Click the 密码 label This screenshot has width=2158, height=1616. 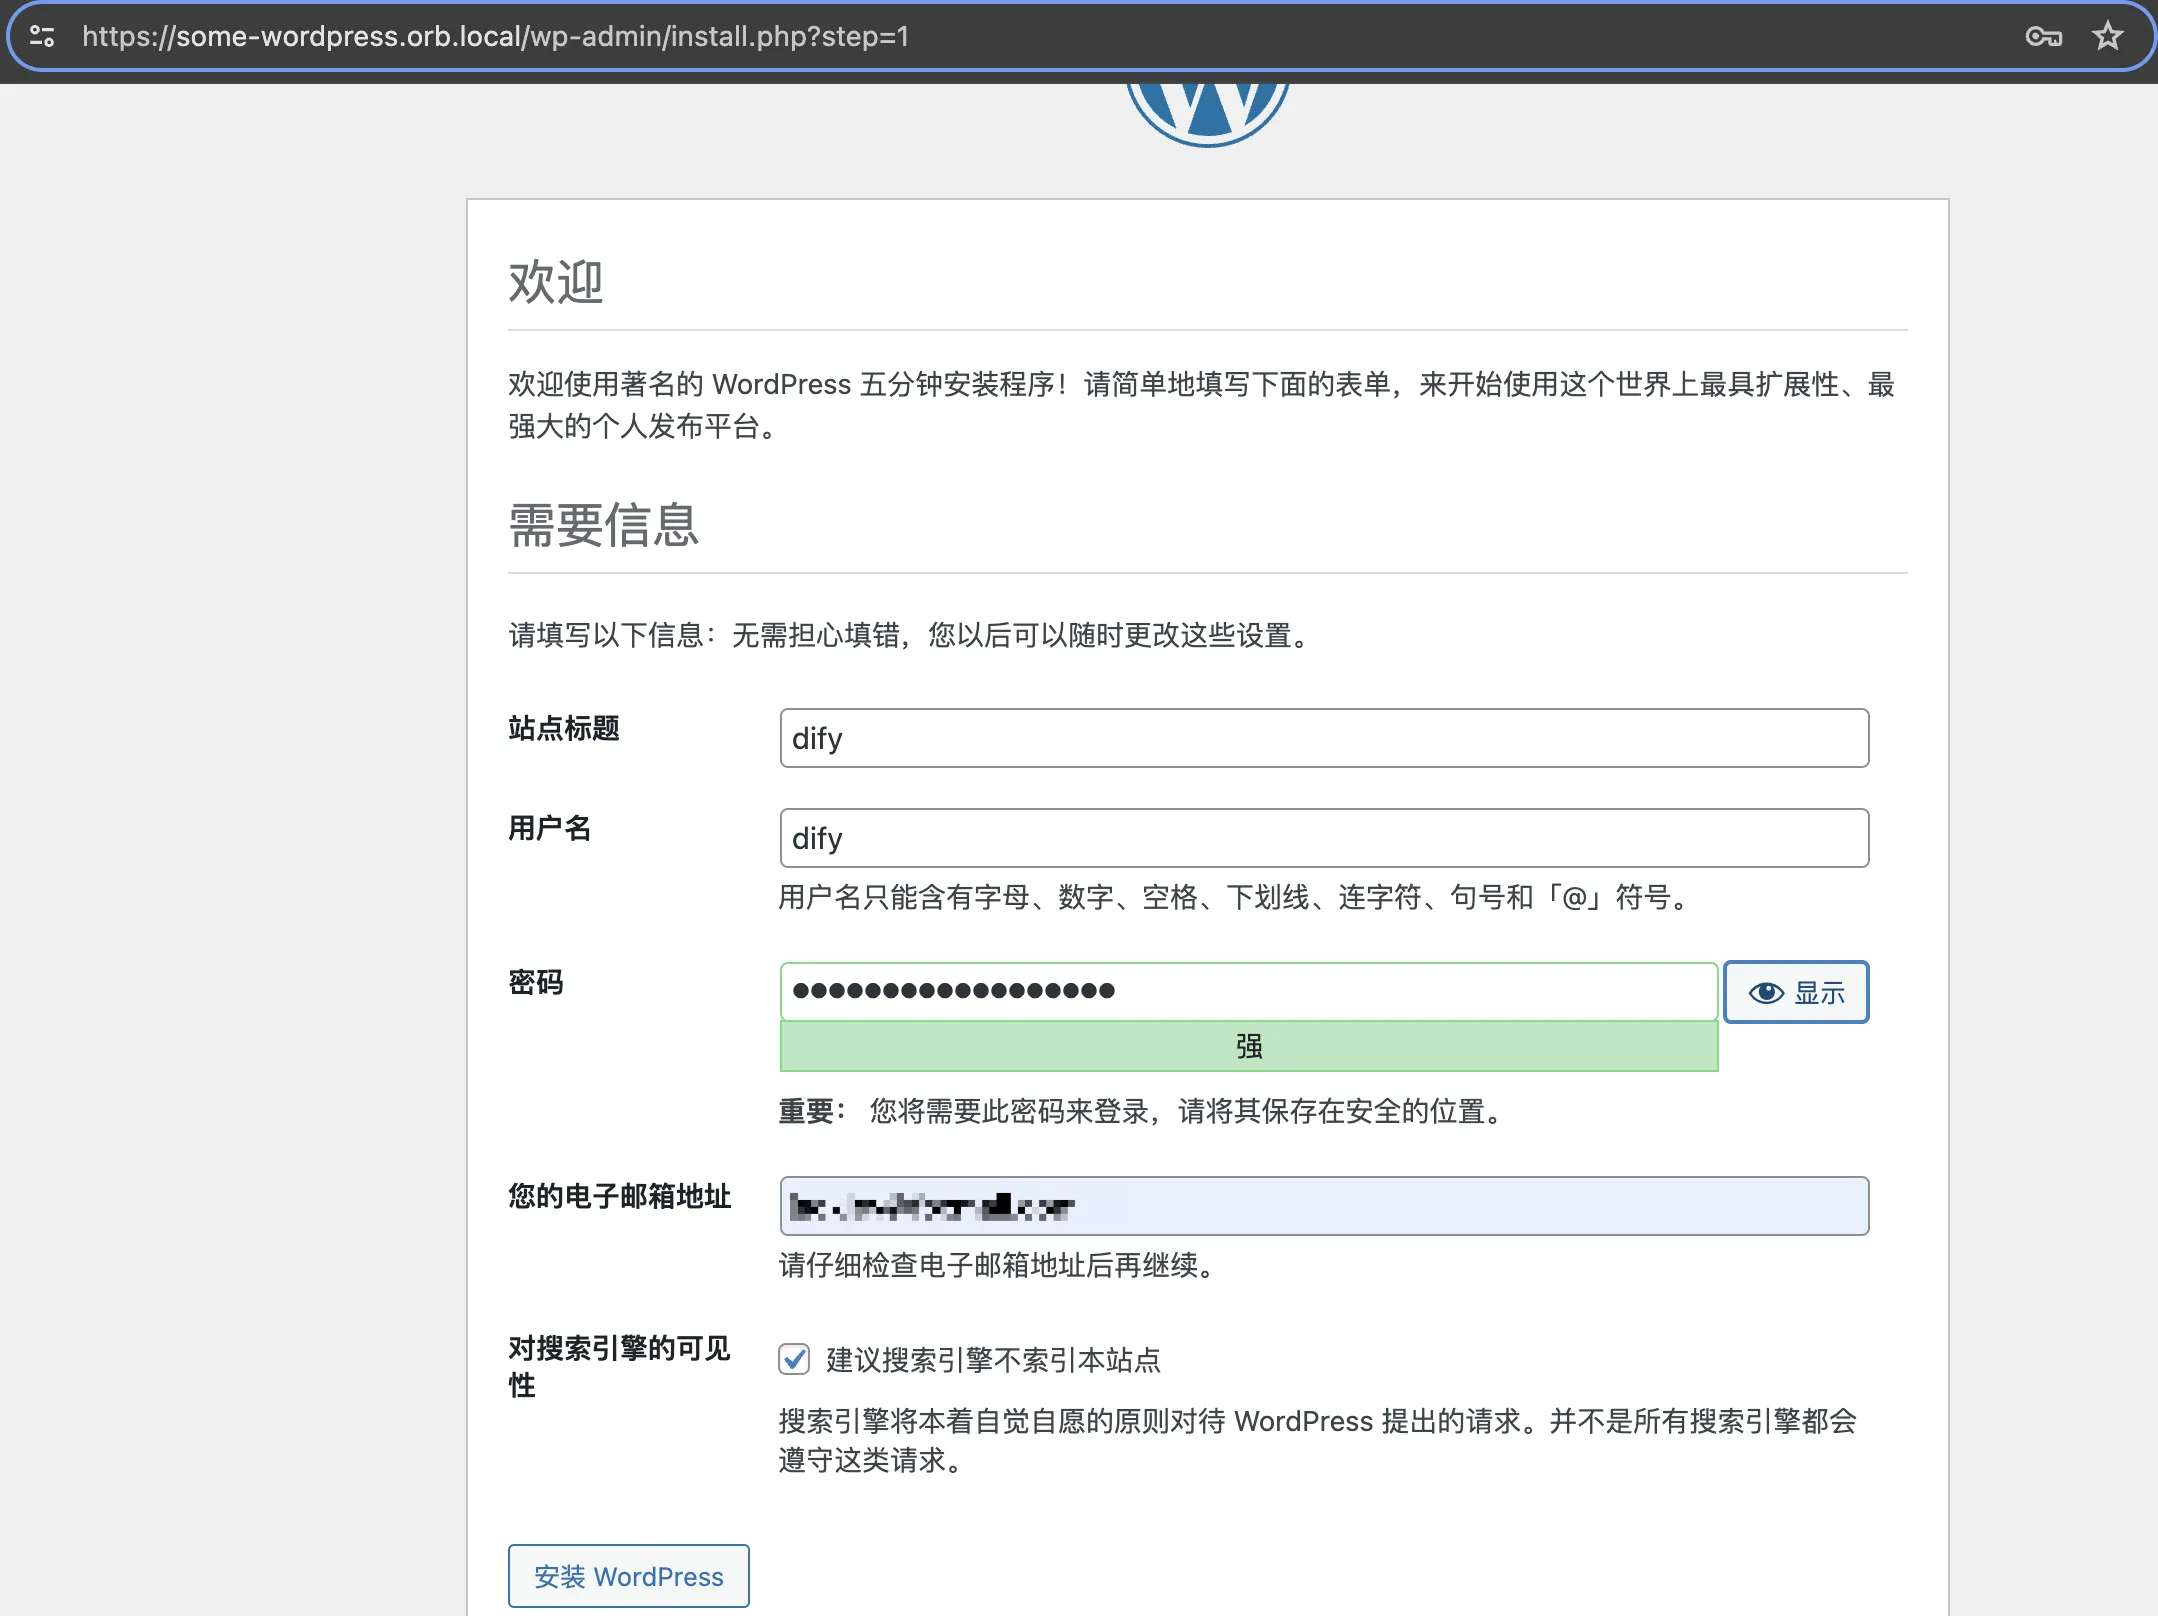click(x=536, y=982)
